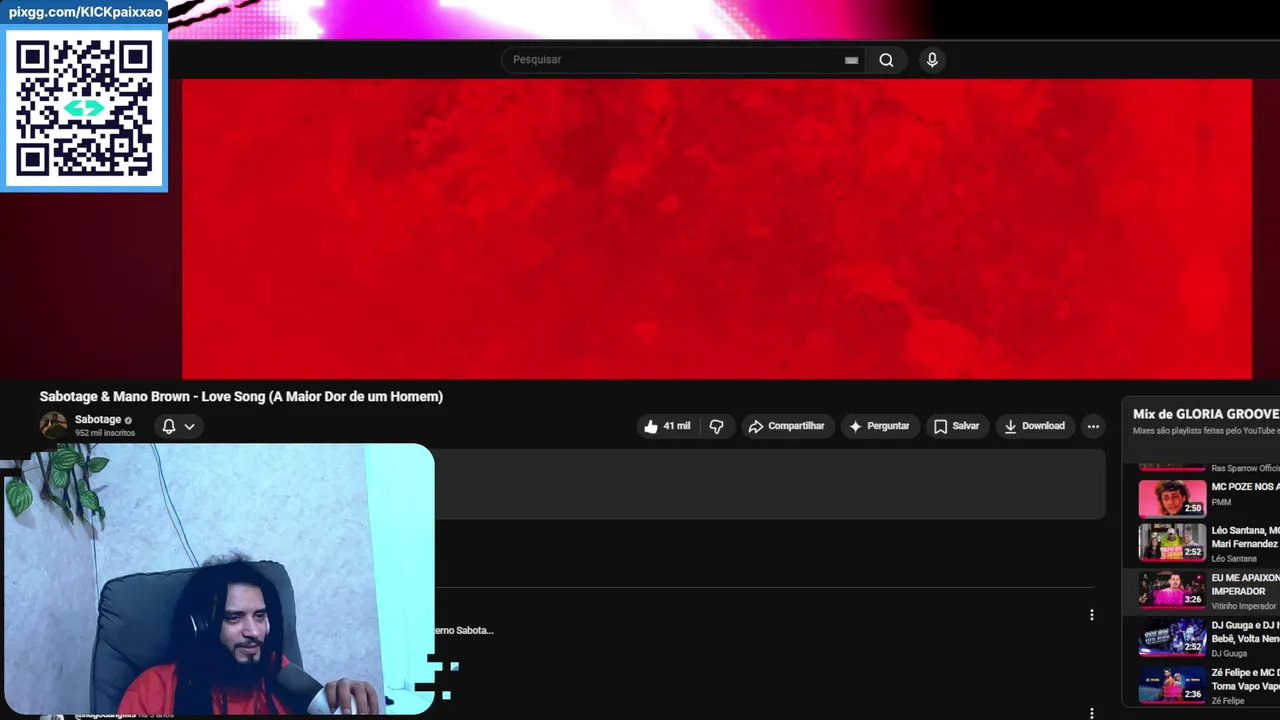Open Sabotage channel avatar

pyautogui.click(x=53, y=426)
